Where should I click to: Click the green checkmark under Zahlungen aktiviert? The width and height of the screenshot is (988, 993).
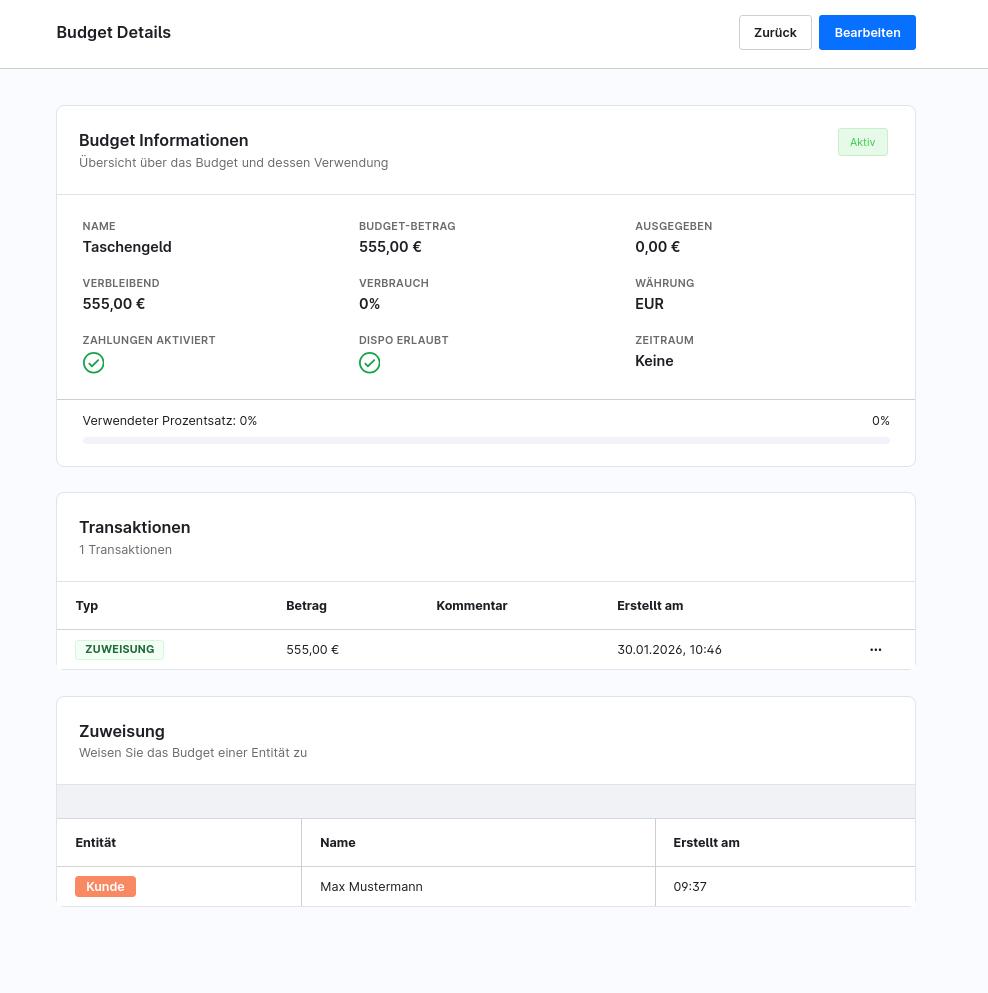point(93,363)
